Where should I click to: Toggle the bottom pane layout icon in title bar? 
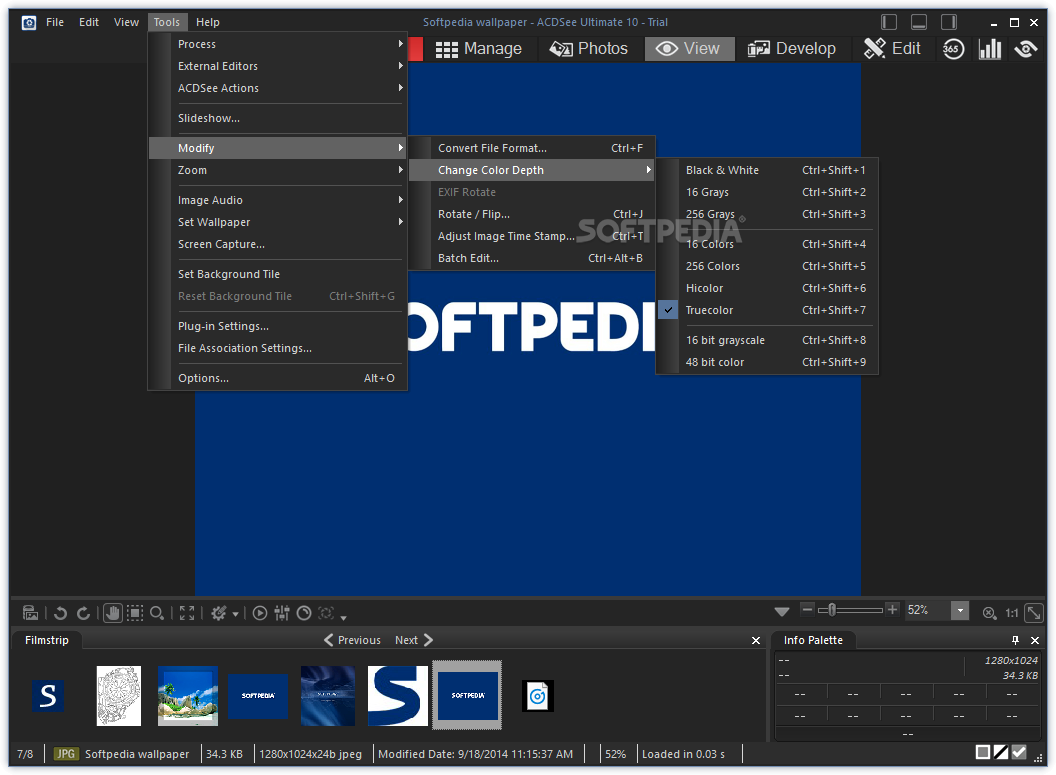pos(919,22)
